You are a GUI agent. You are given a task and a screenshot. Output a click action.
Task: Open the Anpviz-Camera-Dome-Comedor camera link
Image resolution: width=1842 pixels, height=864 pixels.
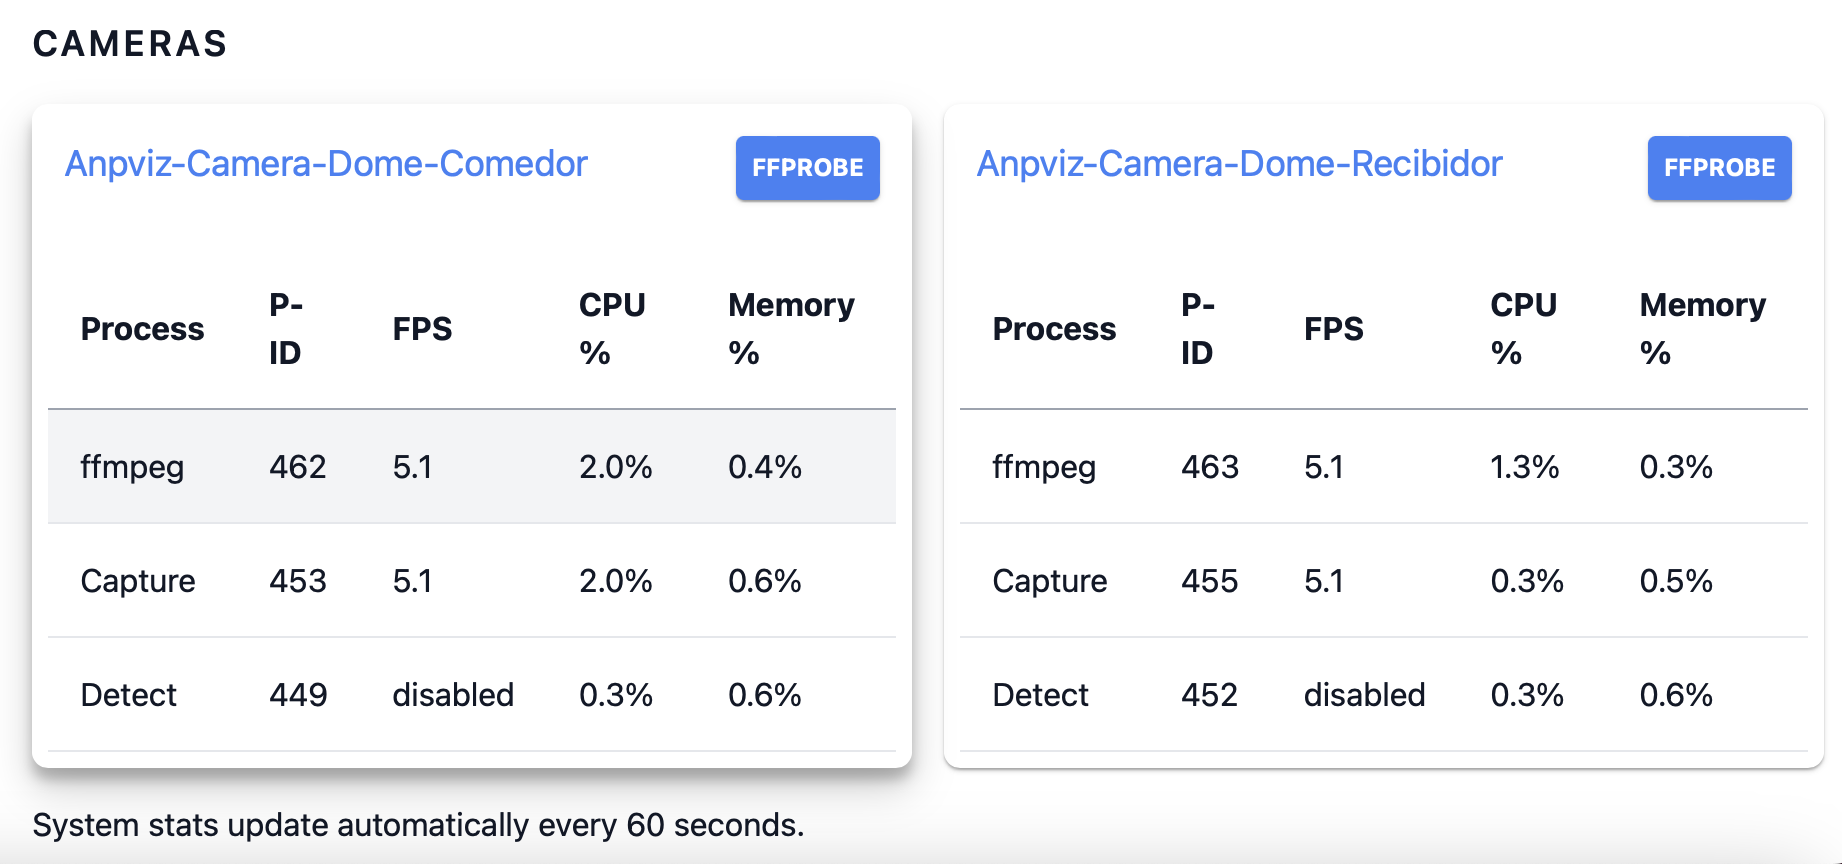(326, 164)
